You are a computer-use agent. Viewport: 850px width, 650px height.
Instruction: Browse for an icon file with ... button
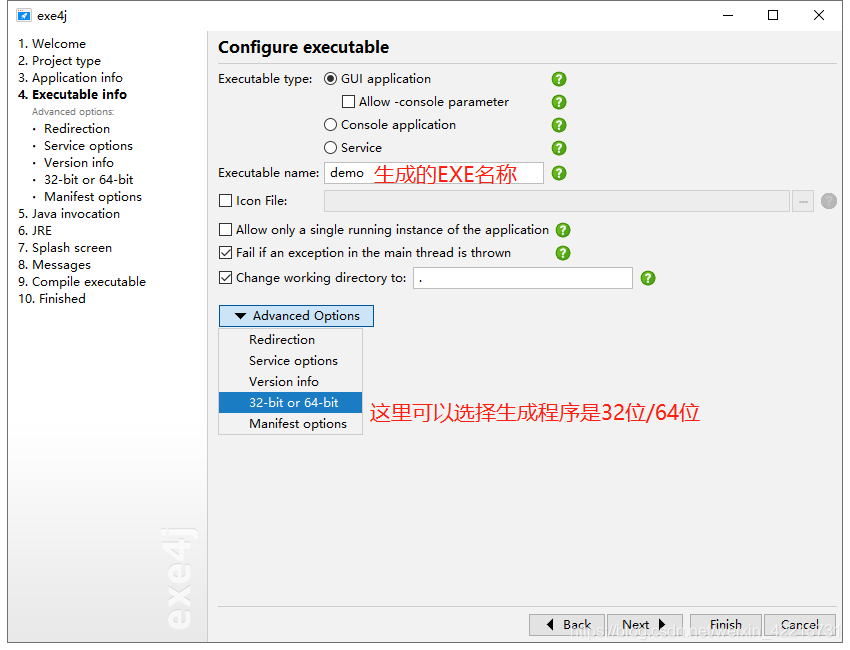pos(803,201)
